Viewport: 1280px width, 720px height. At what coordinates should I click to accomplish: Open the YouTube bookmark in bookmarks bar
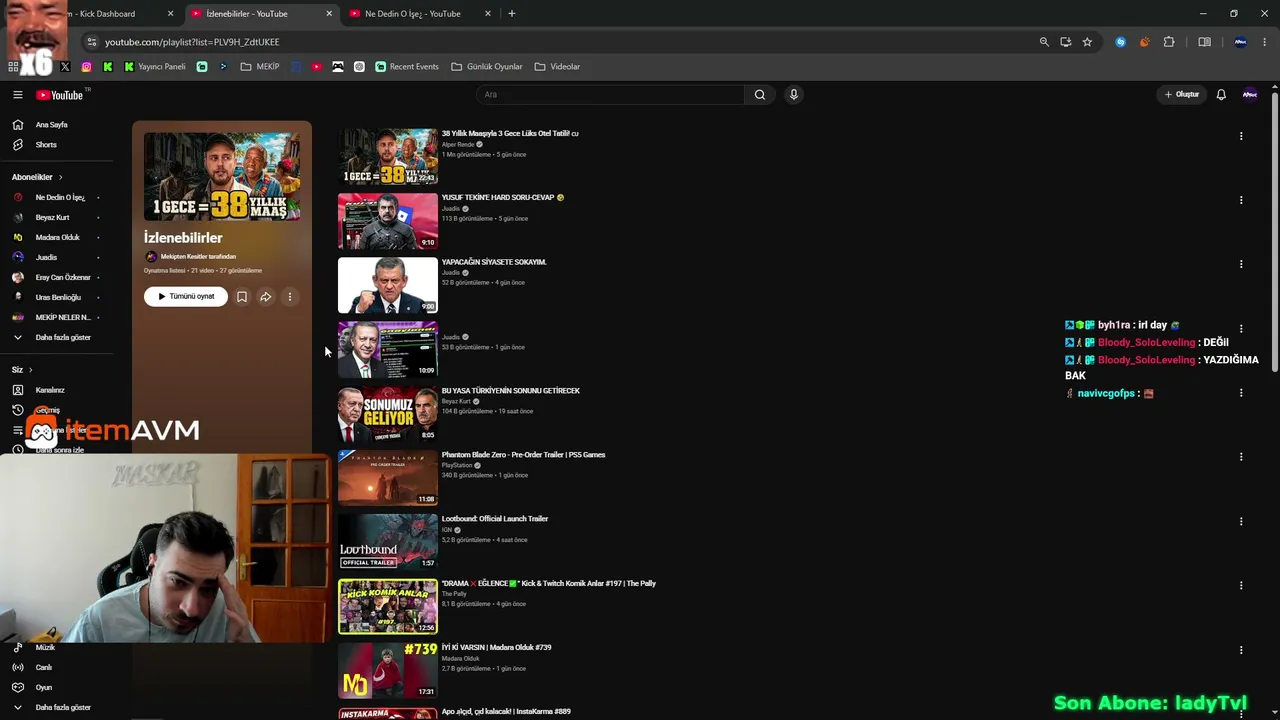[x=317, y=67]
